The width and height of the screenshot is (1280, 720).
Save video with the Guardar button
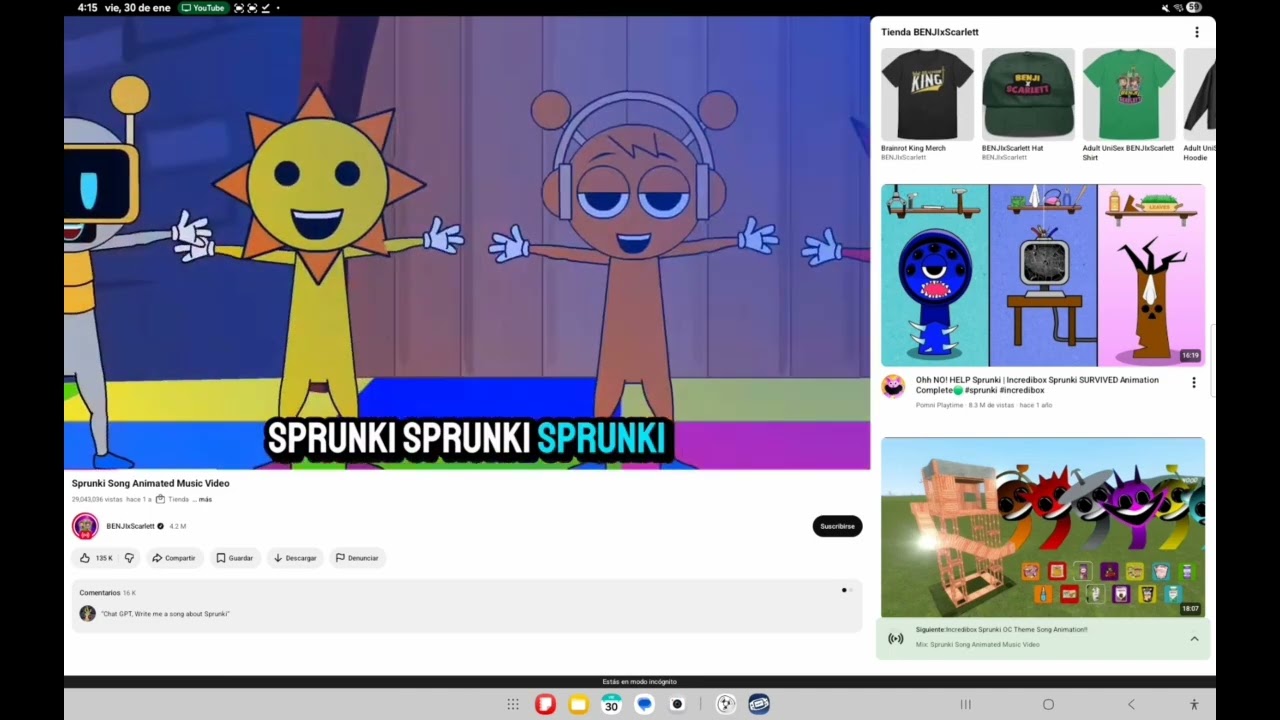tap(235, 558)
